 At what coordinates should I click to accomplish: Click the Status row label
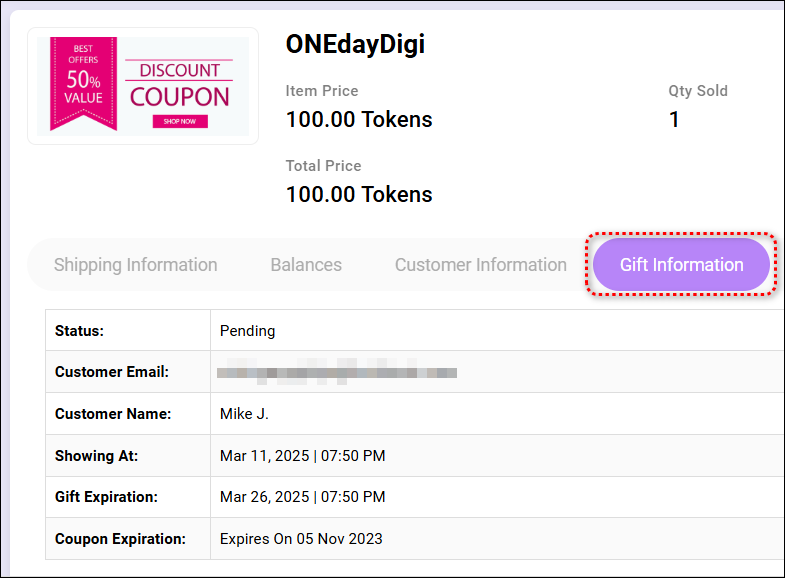tap(79, 331)
